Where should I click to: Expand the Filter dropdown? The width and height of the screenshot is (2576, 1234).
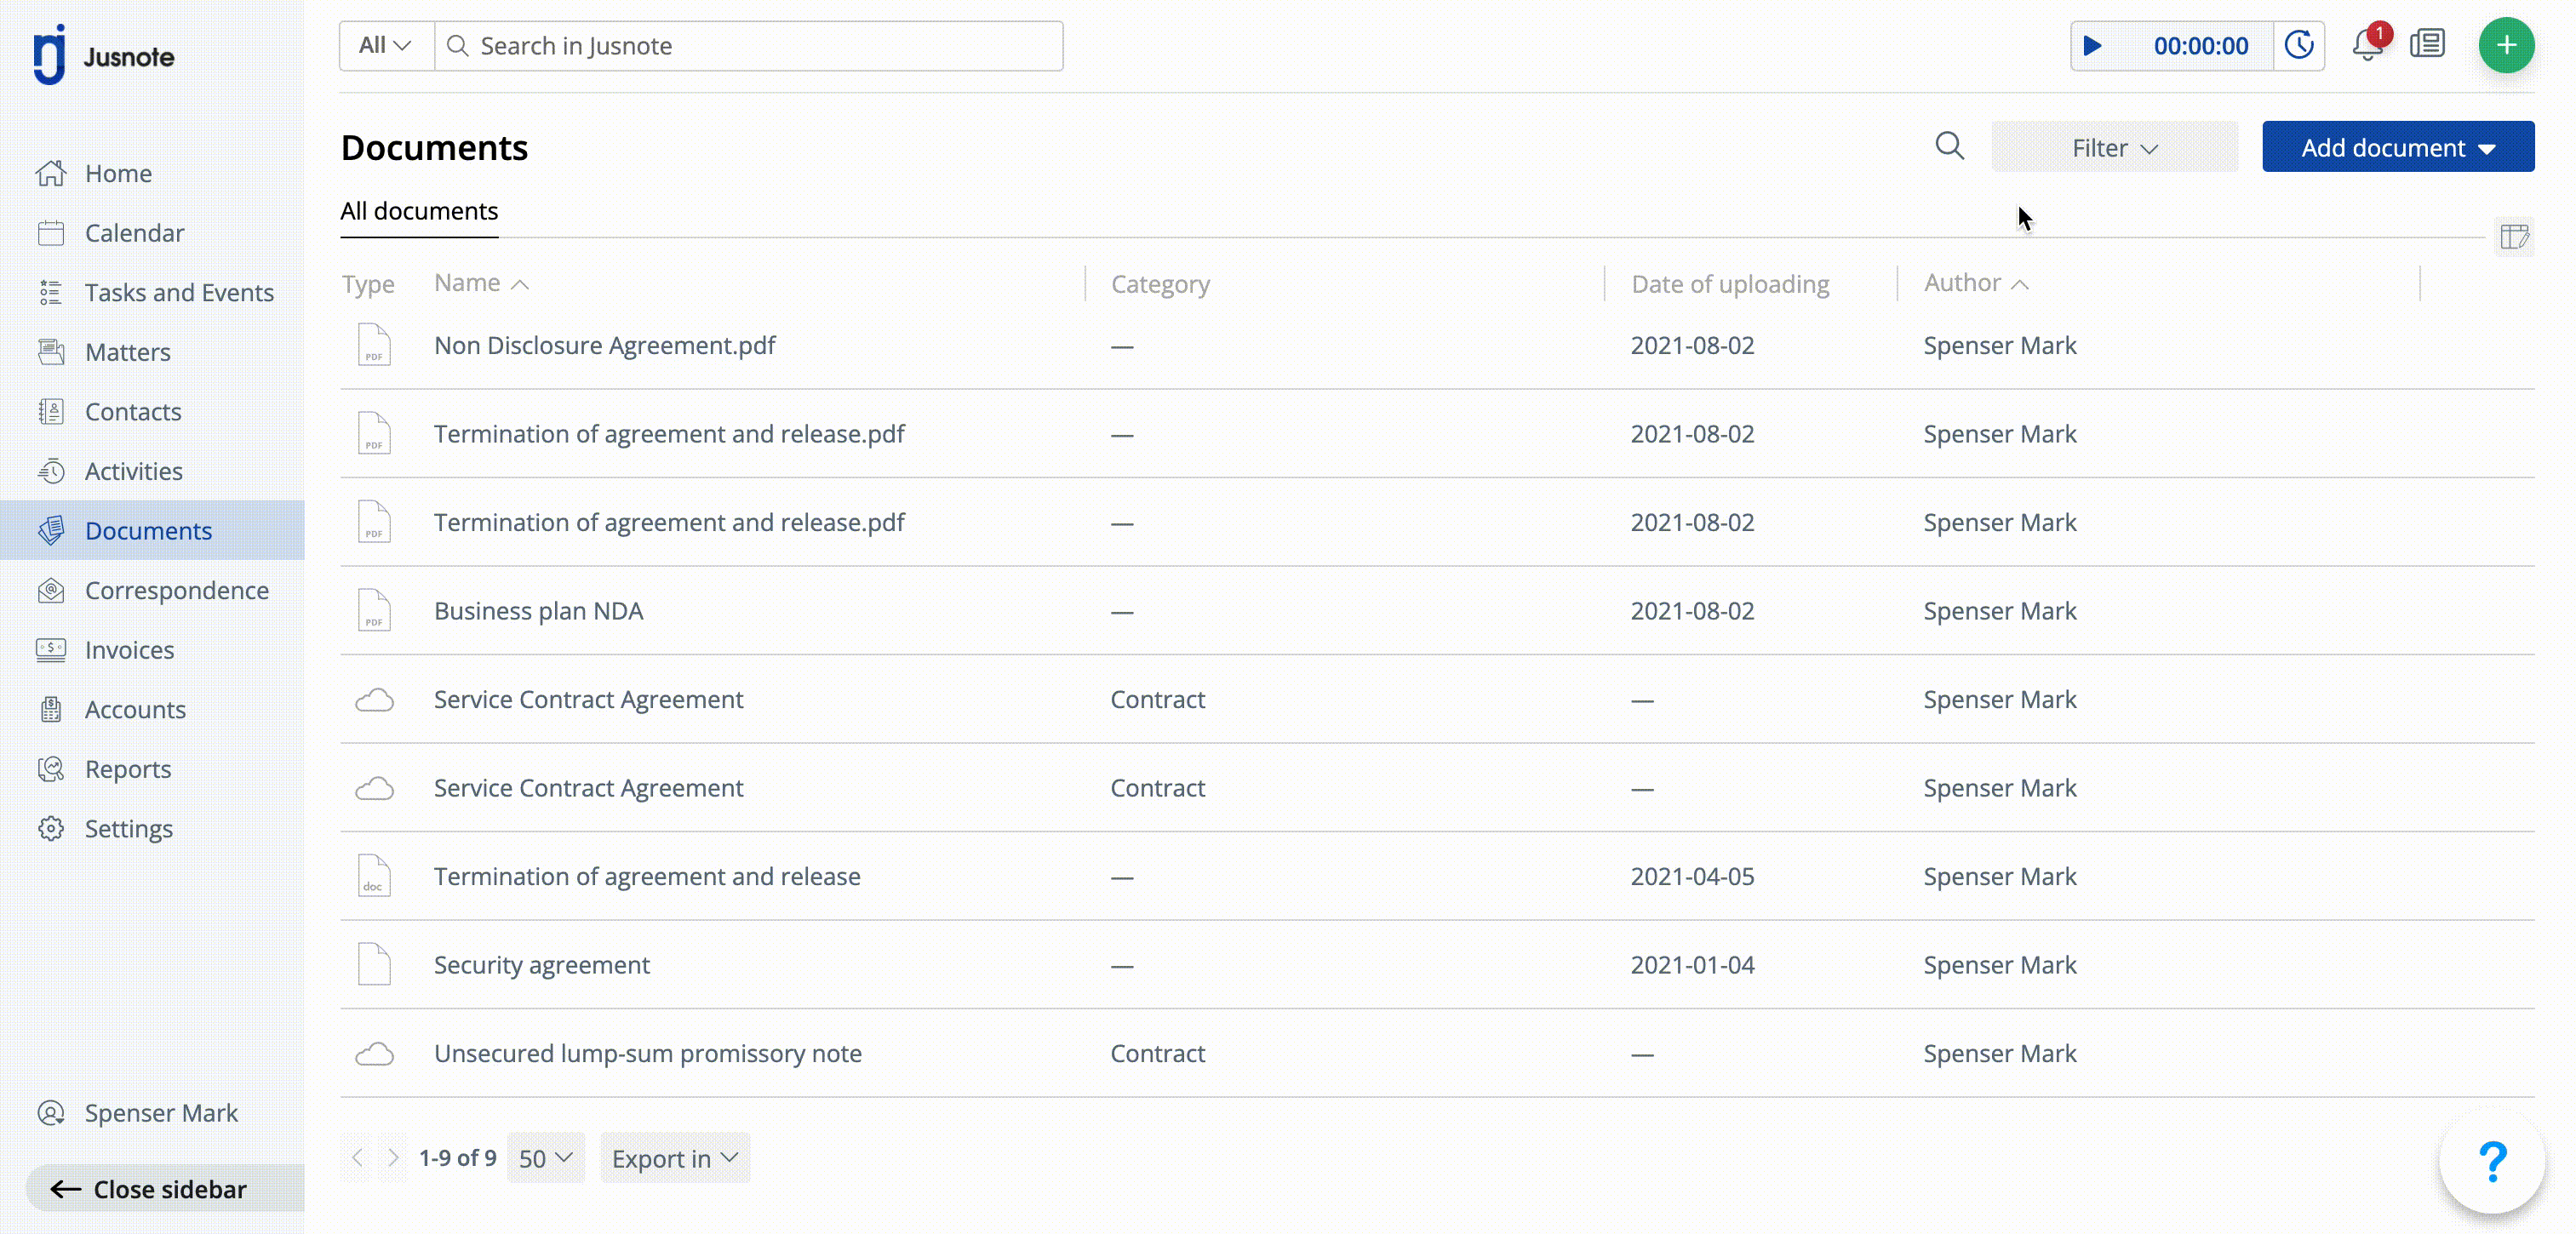point(2114,147)
